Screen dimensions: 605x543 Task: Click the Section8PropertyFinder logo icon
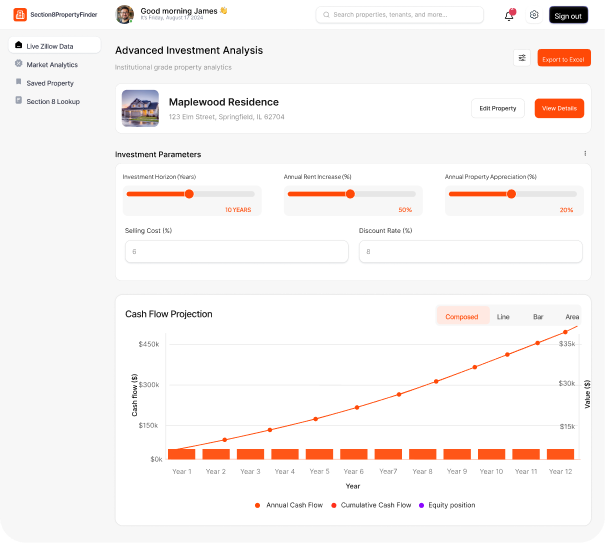pyautogui.click(x=20, y=15)
